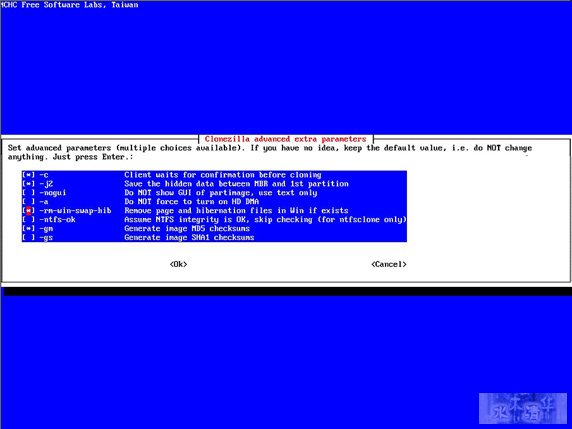Click the Cancel button

(389, 264)
